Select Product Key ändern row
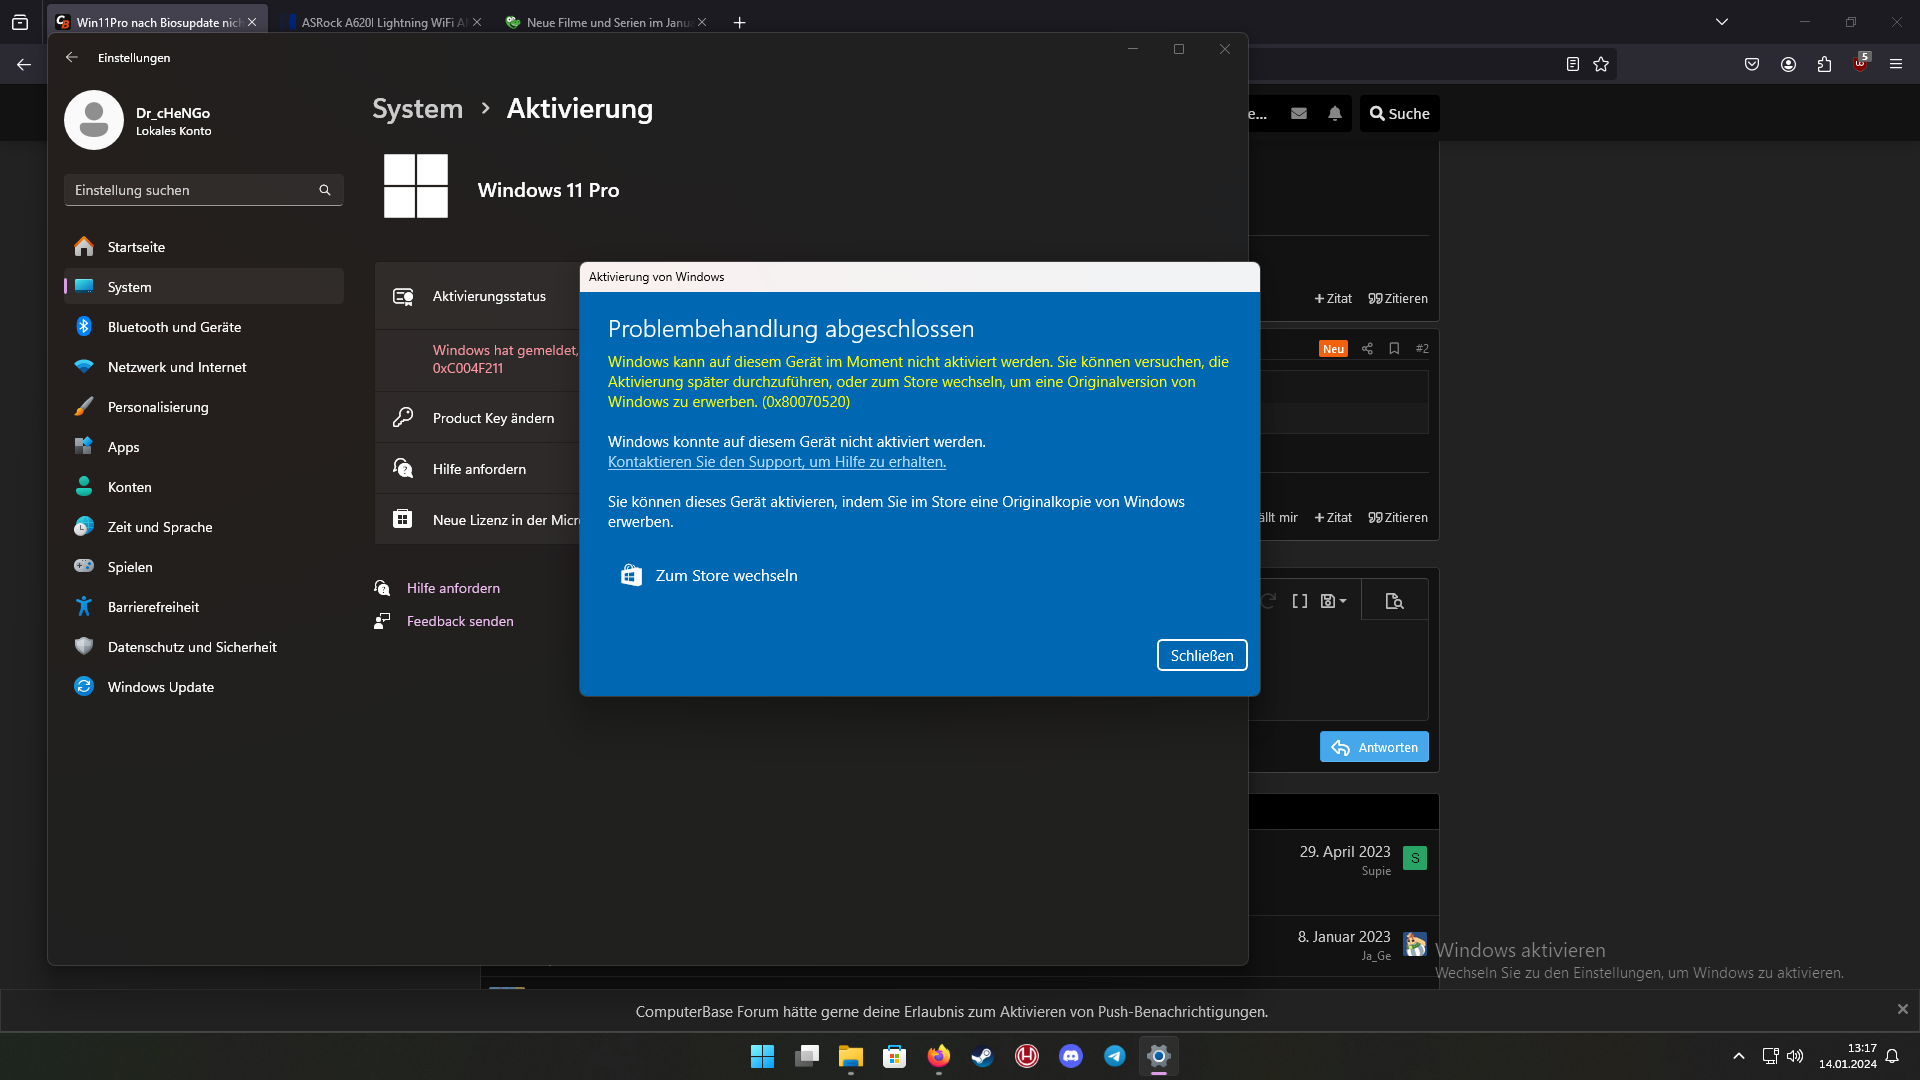 (493, 418)
